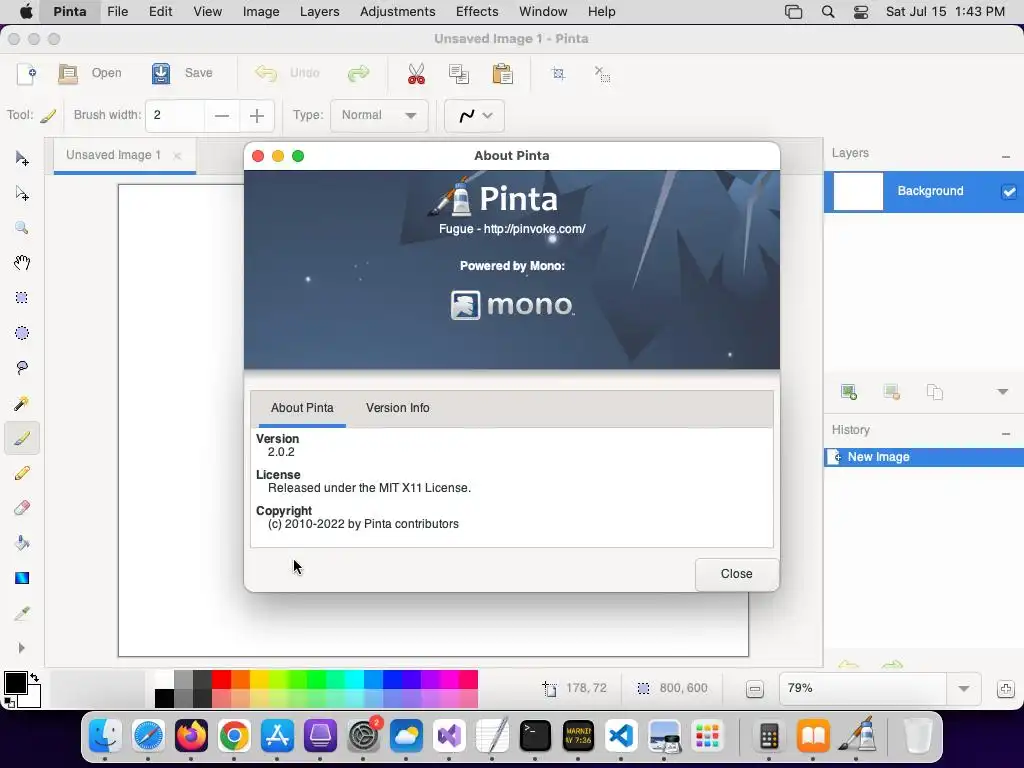Select the Lasso Select tool
The width and height of the screenshot is (1024, 768).
point(22,368)
